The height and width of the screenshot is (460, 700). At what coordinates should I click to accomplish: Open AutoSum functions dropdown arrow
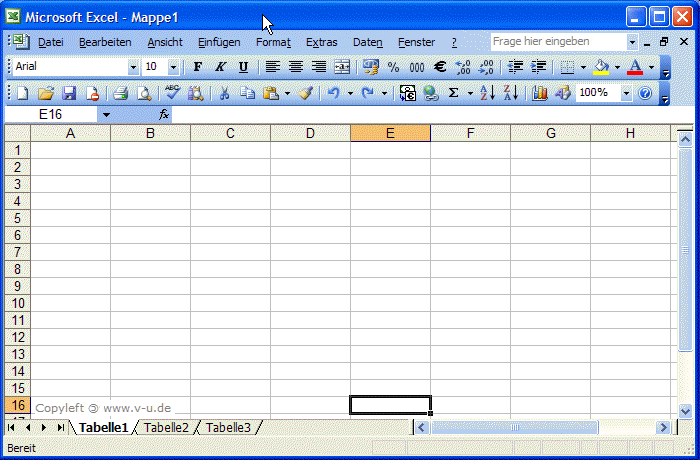tap(470, 93)
